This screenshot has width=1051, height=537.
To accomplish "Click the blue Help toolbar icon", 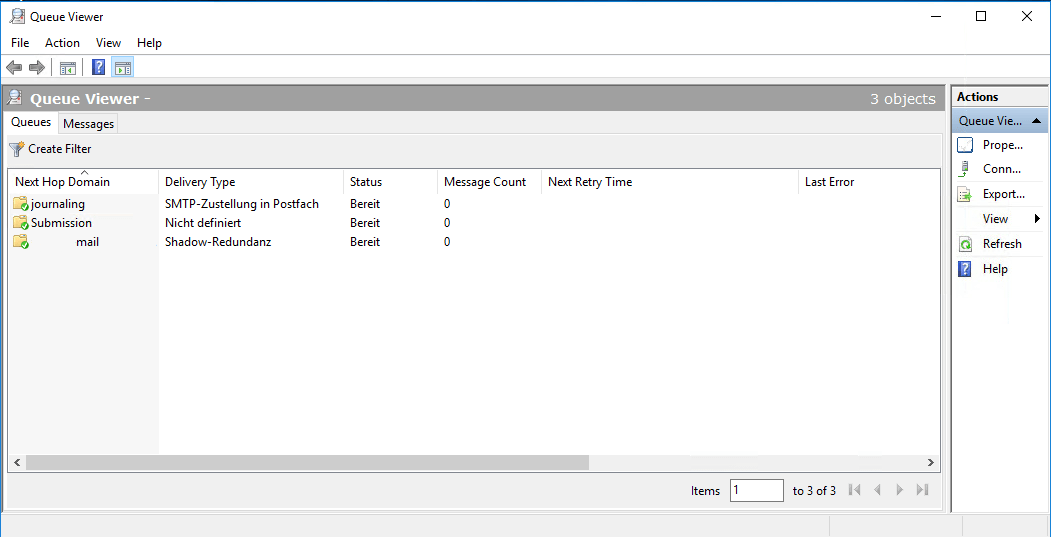I will tap(99, 68).
